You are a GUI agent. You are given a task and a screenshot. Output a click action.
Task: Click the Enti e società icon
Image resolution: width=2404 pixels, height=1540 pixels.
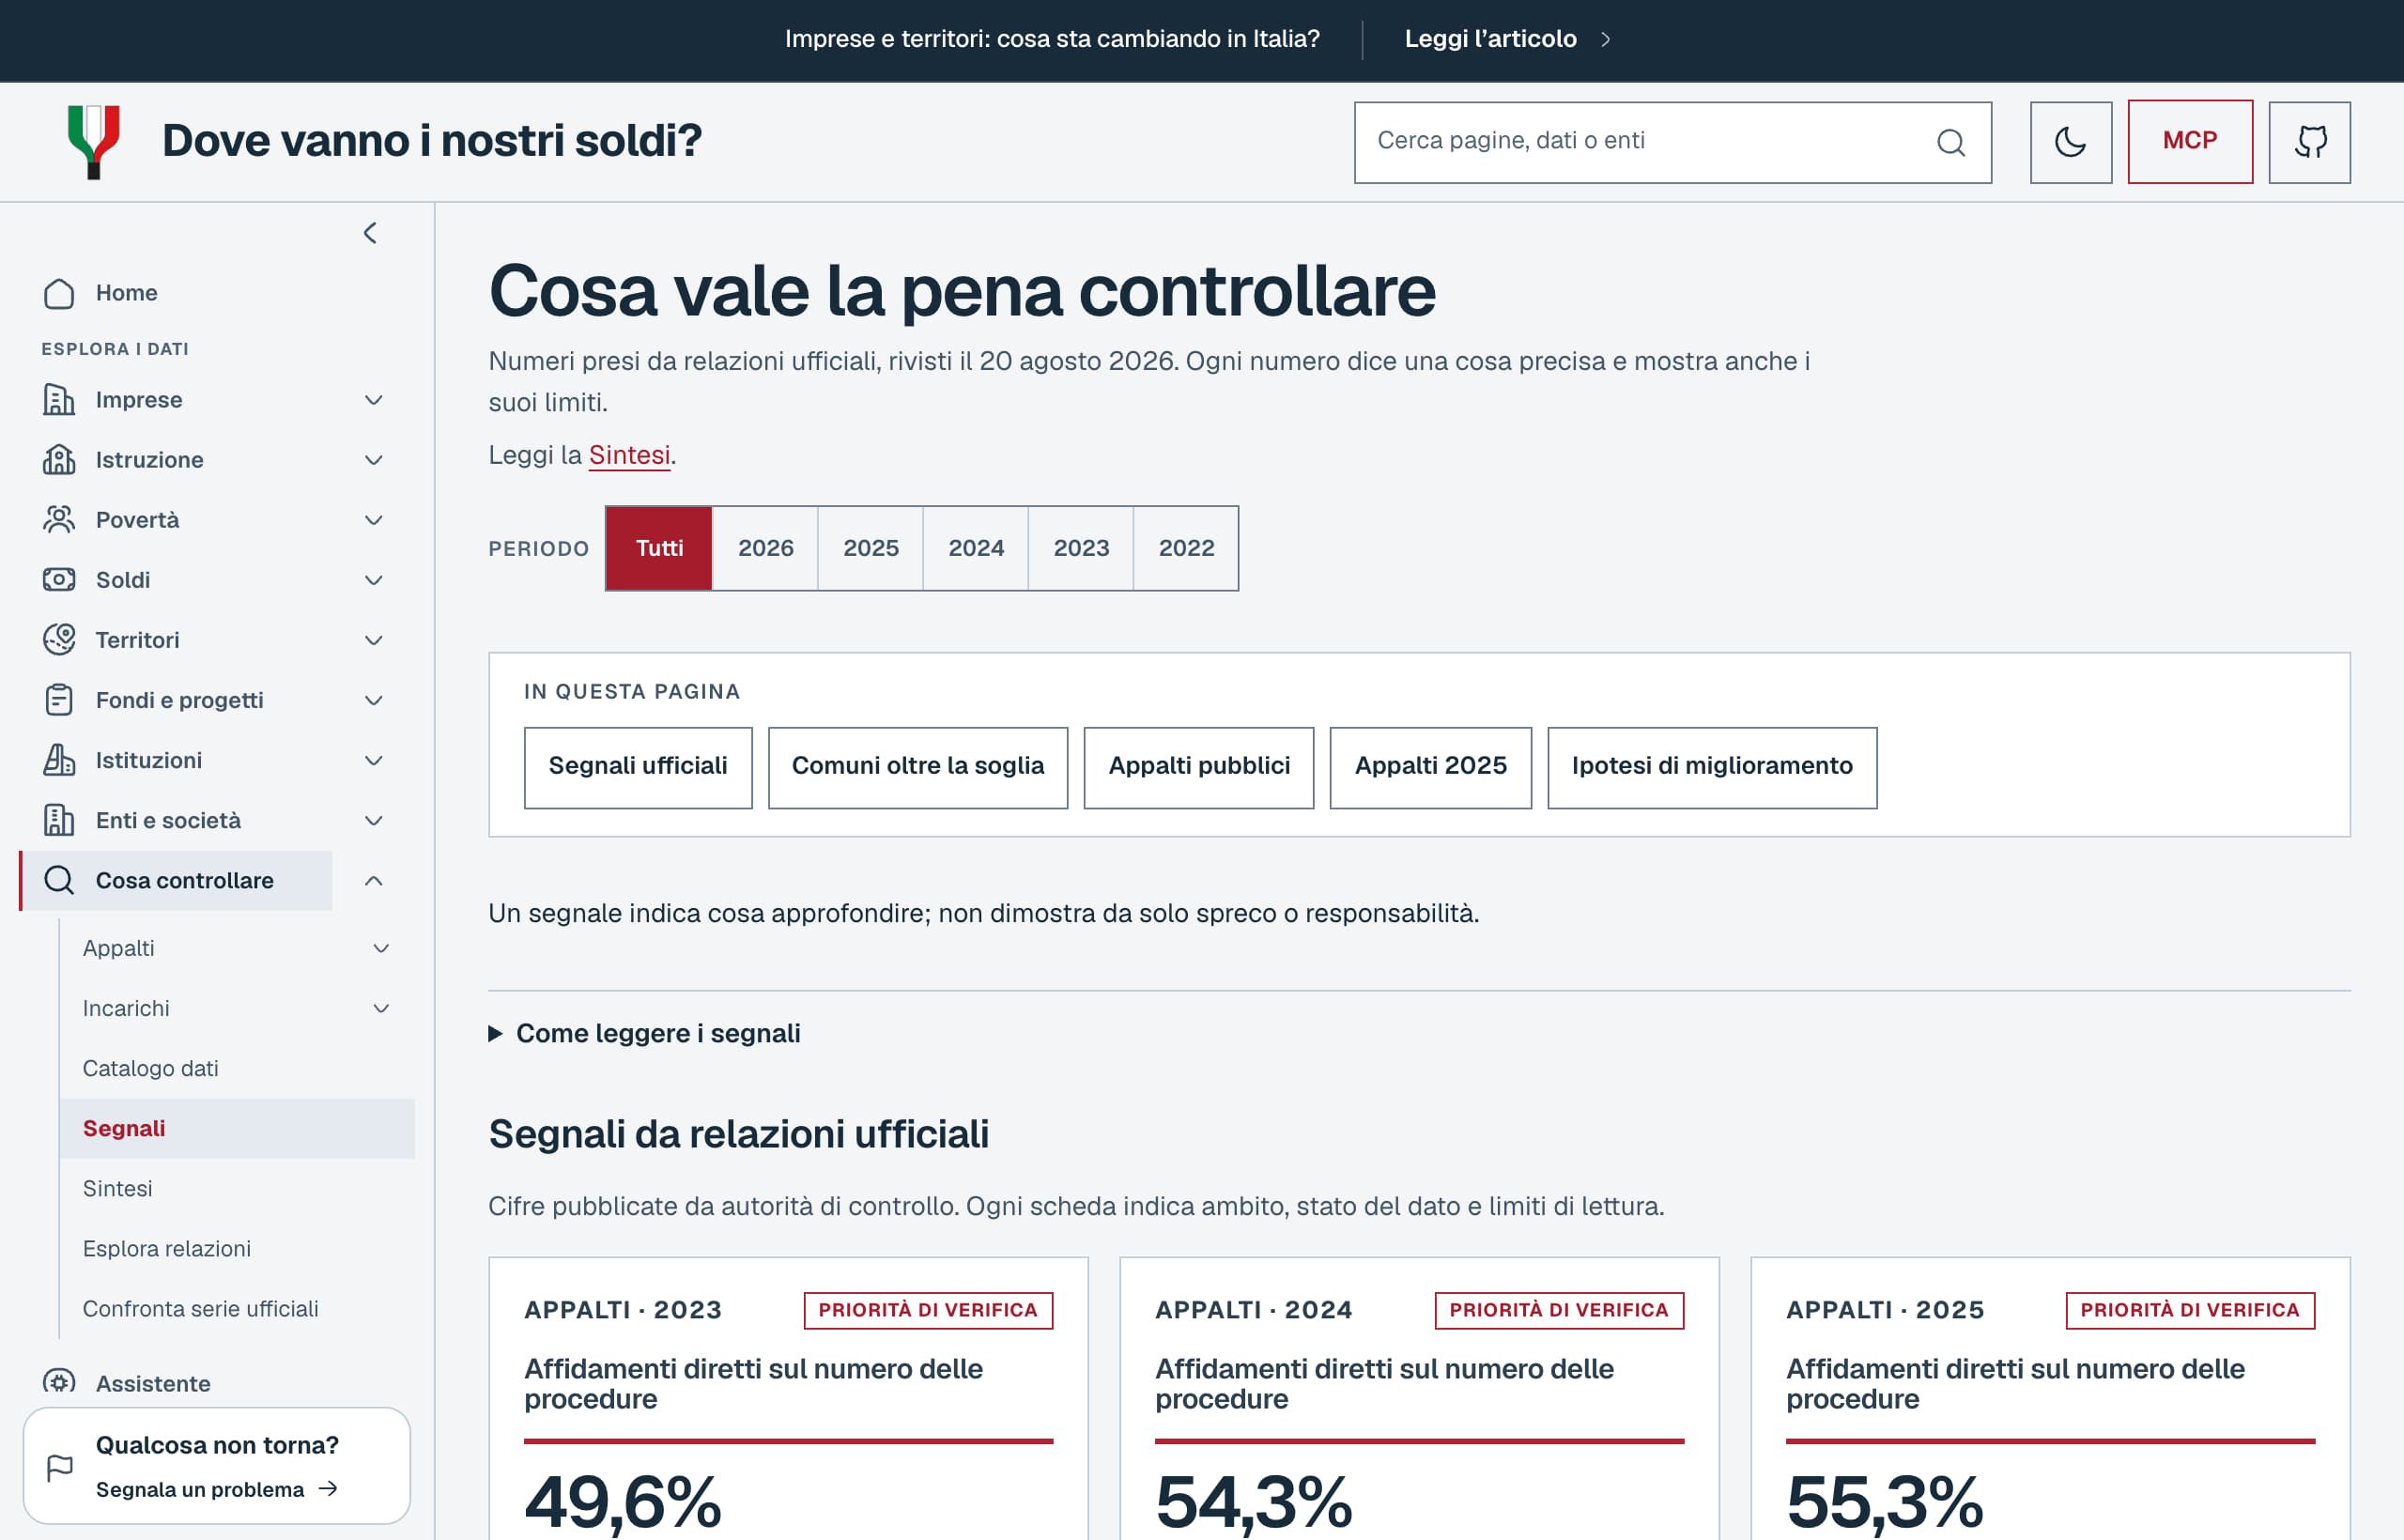point(59,820)
